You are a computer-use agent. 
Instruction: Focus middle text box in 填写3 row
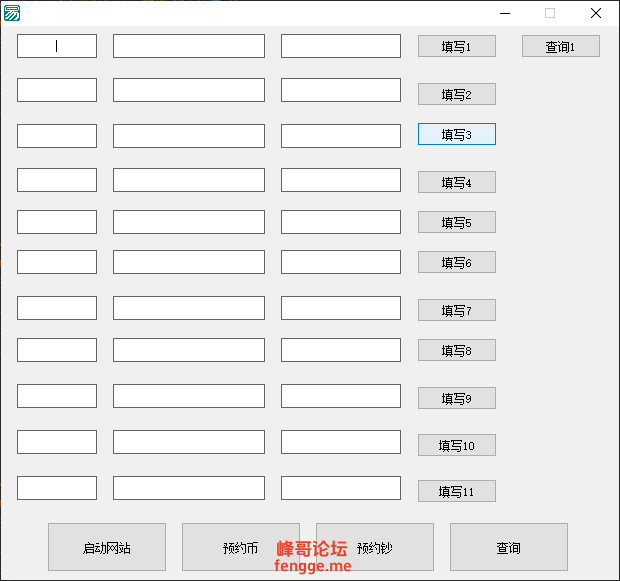[189, 136]
